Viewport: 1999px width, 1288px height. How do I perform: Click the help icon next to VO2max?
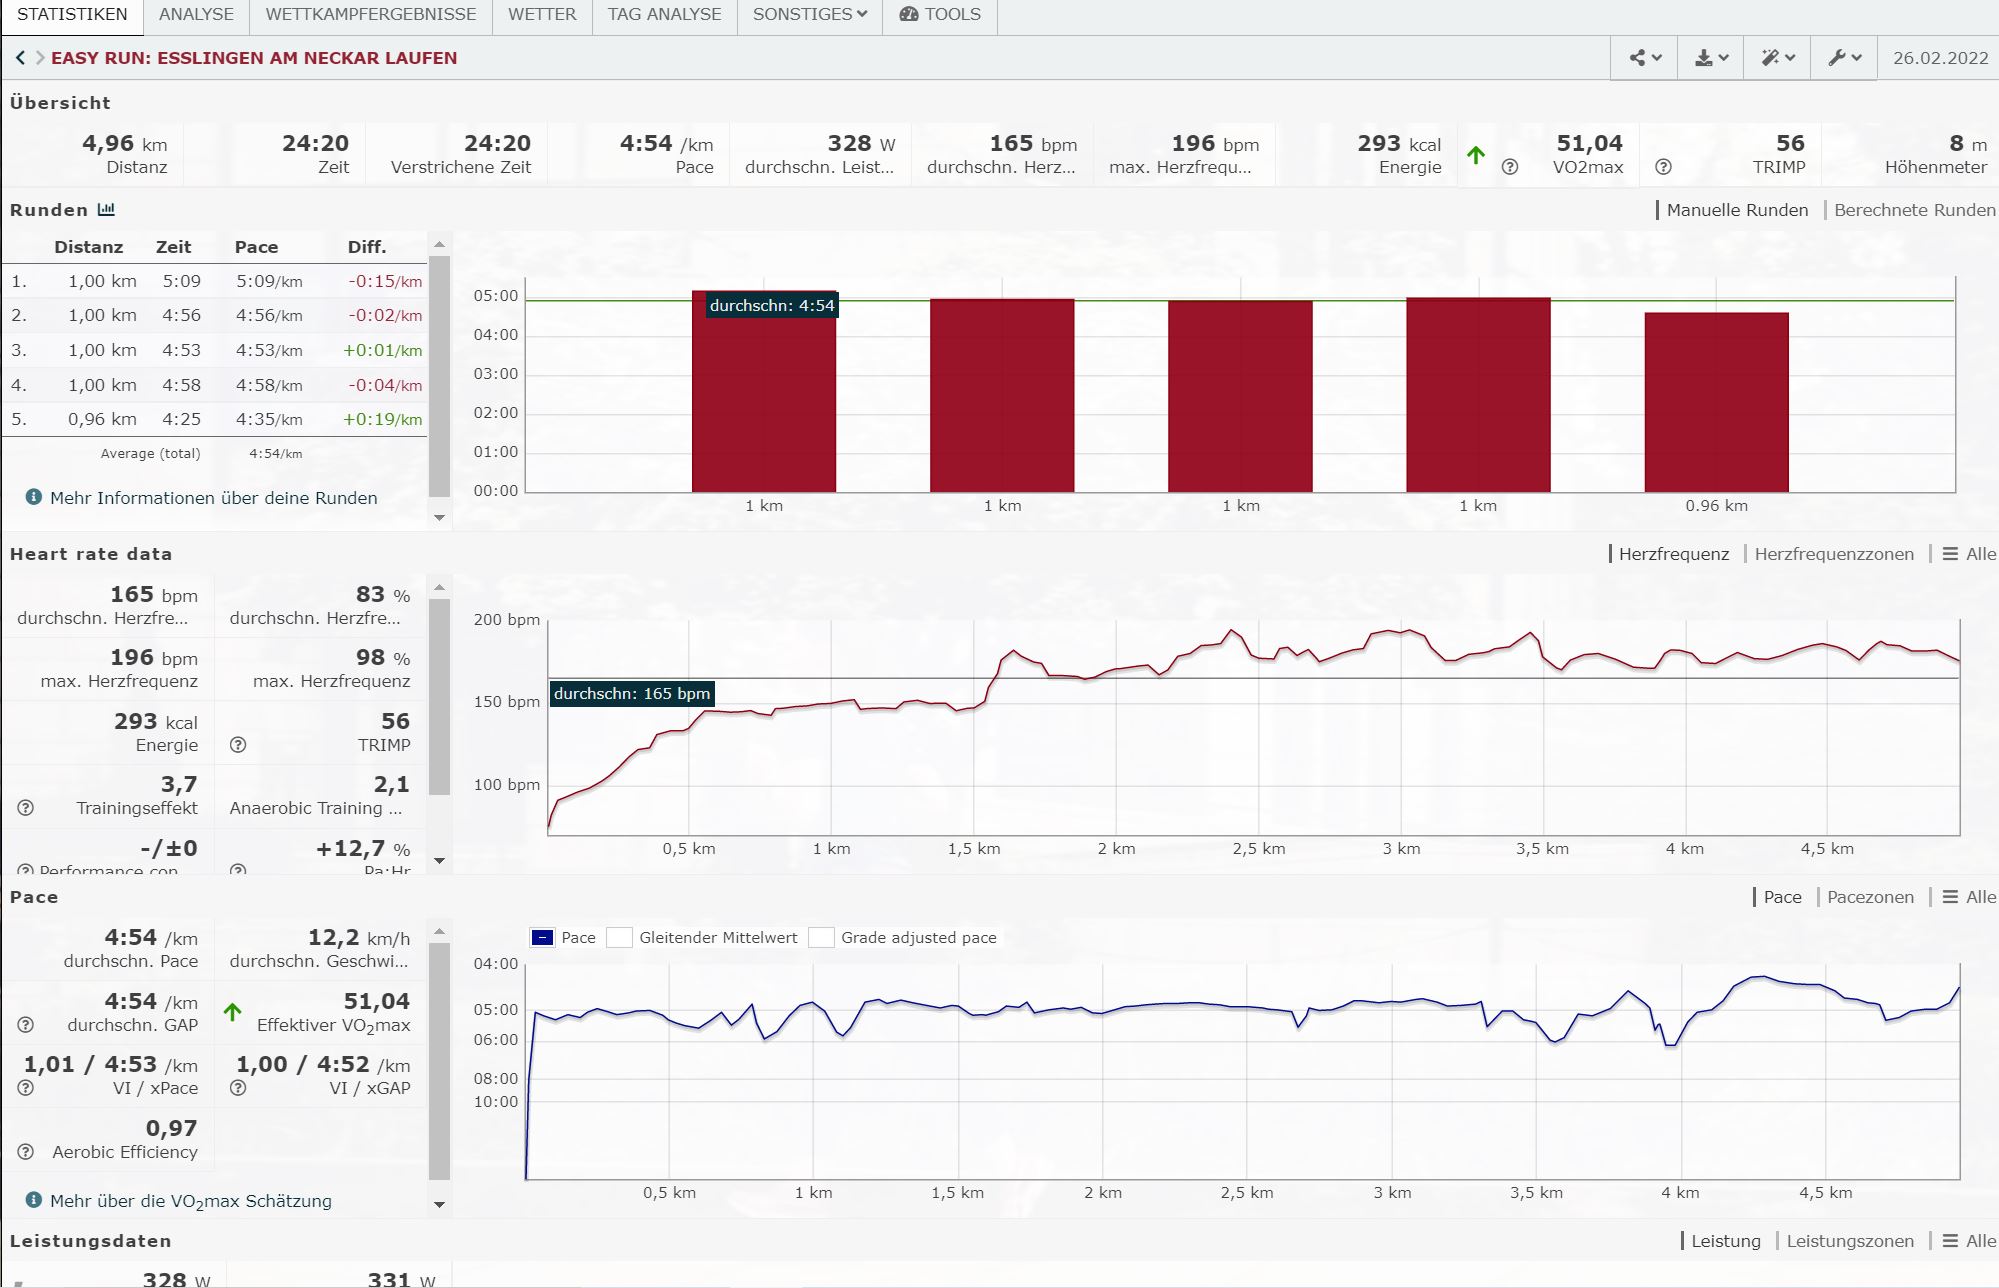click(1510, 167)
